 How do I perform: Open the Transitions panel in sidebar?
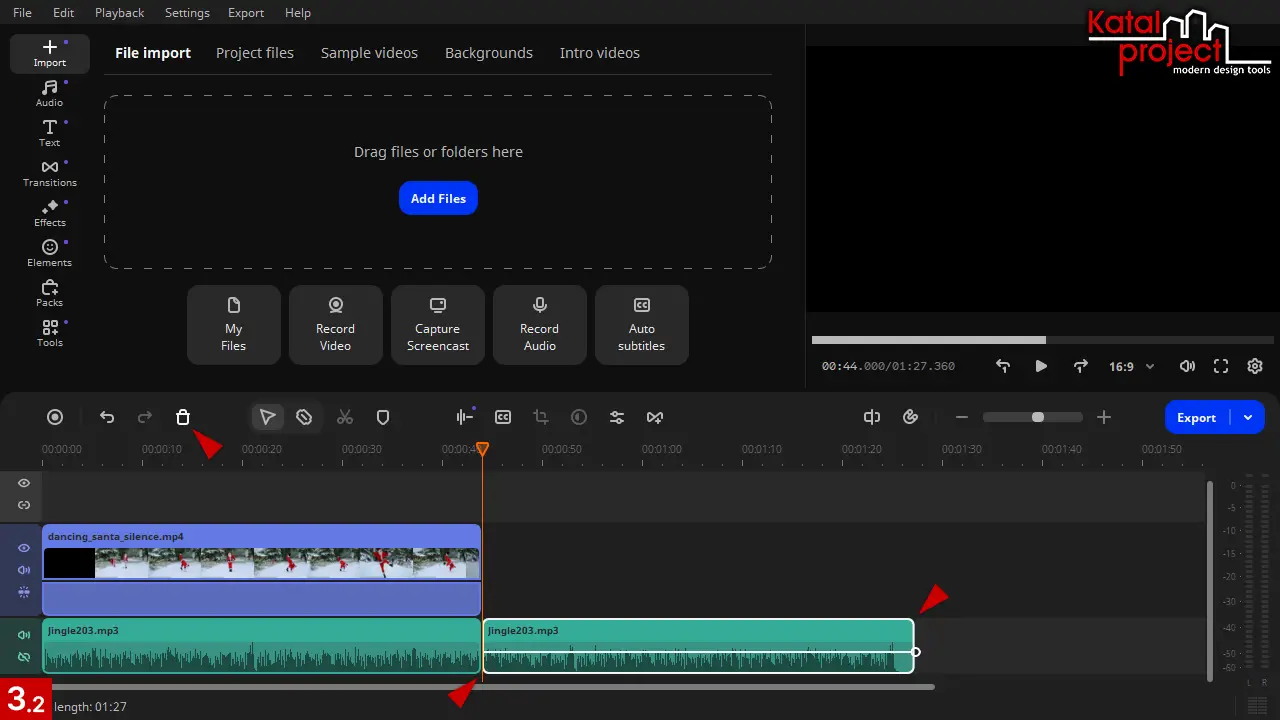tap(50, 173)
